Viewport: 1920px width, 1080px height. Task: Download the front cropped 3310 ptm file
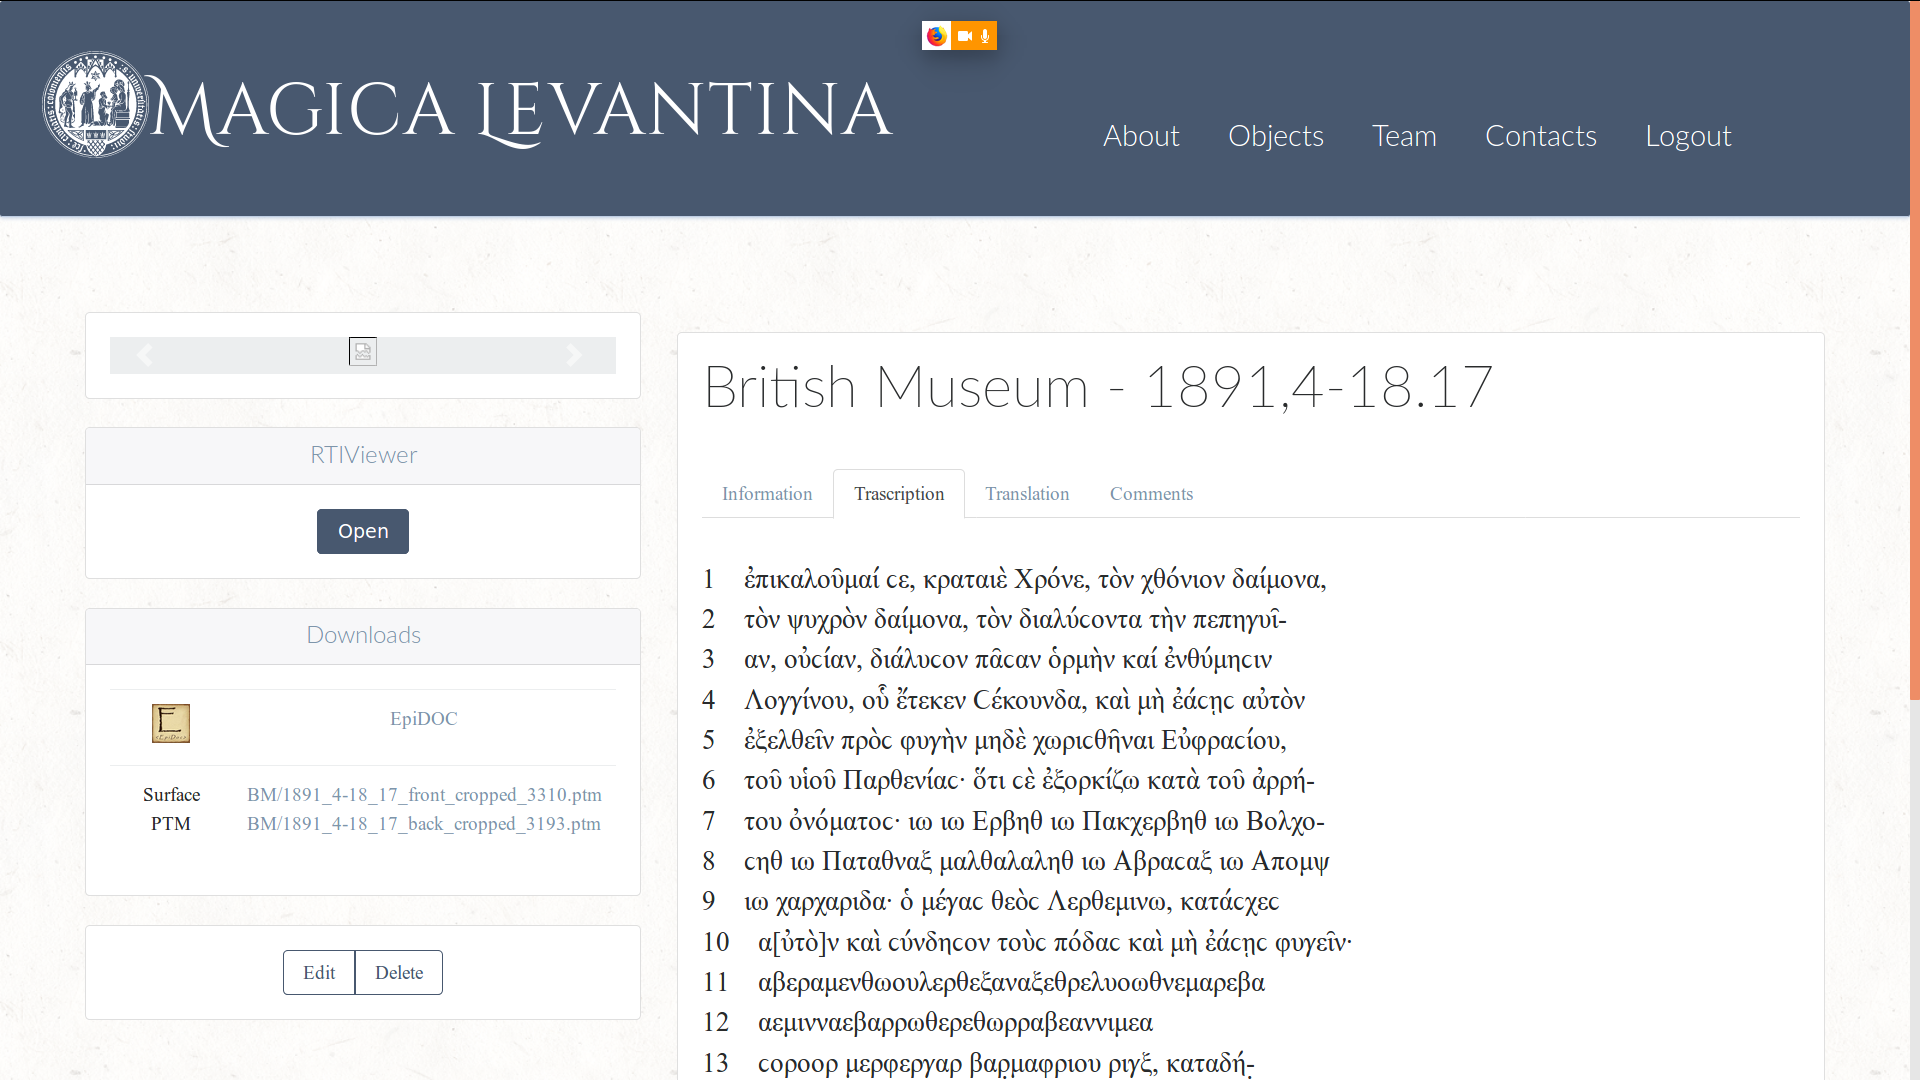424,795
